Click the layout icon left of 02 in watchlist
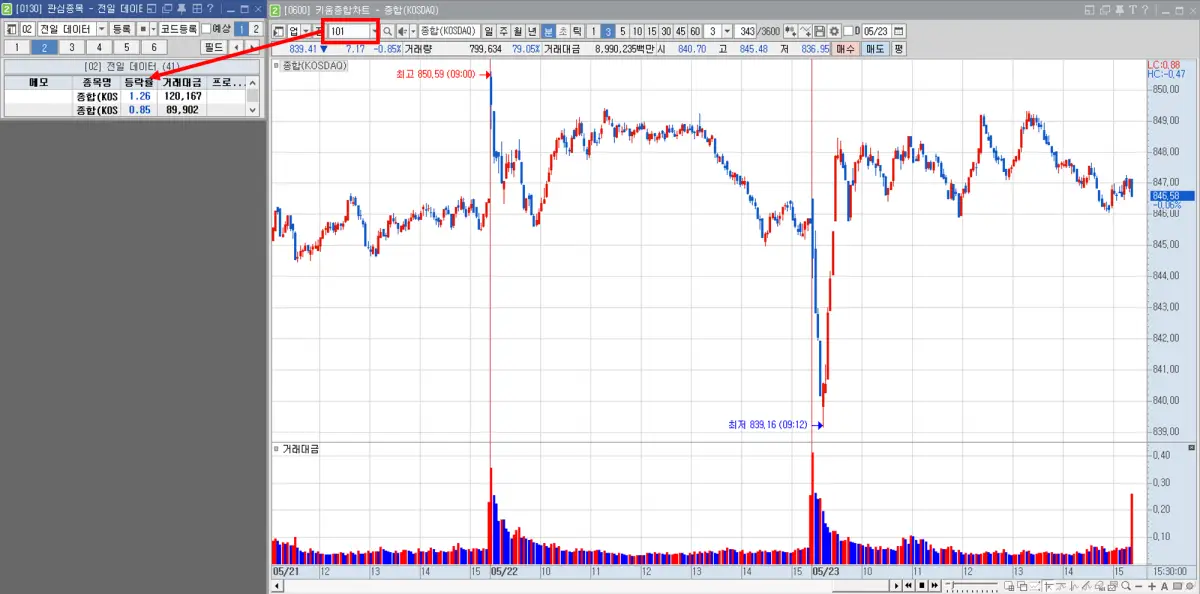The width and height of the screenshot is (1200, 594). click(x=11, y=29)
